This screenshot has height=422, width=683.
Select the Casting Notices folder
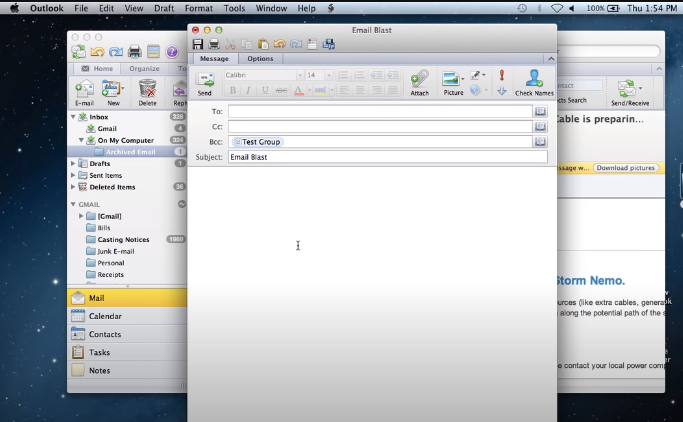123,240
